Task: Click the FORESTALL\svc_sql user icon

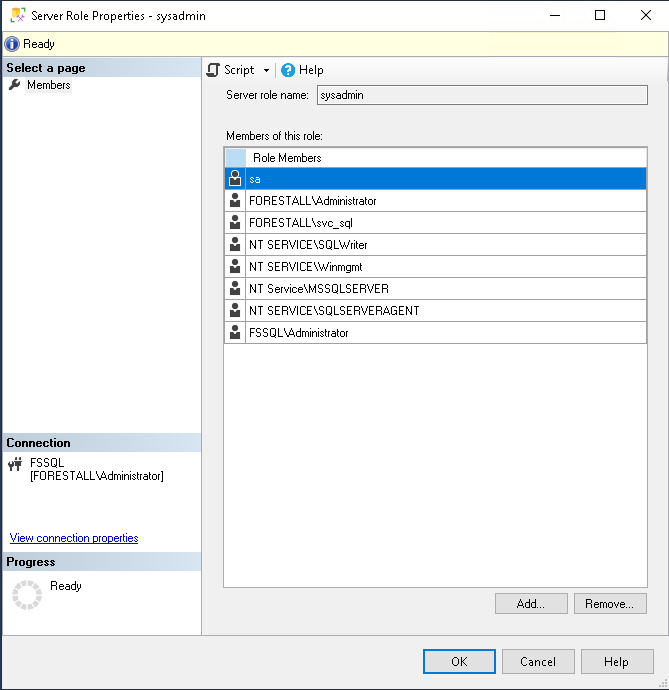Action: tap(235, 223)
